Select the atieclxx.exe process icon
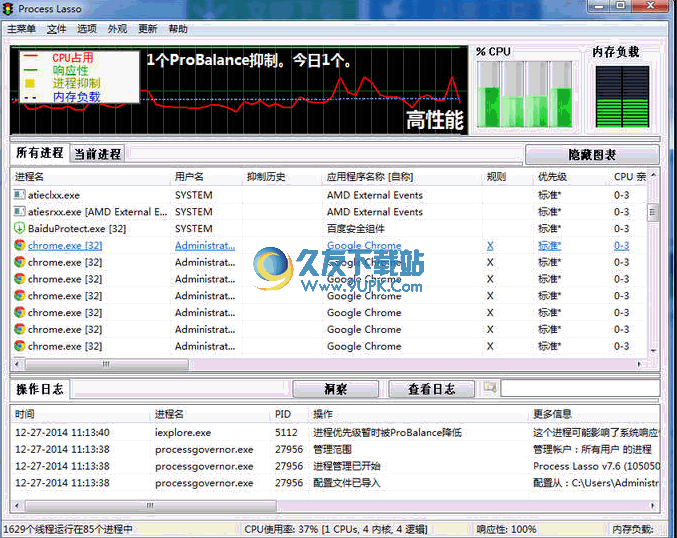The height and width of the screenshot is (538, 677). point(19,195)
